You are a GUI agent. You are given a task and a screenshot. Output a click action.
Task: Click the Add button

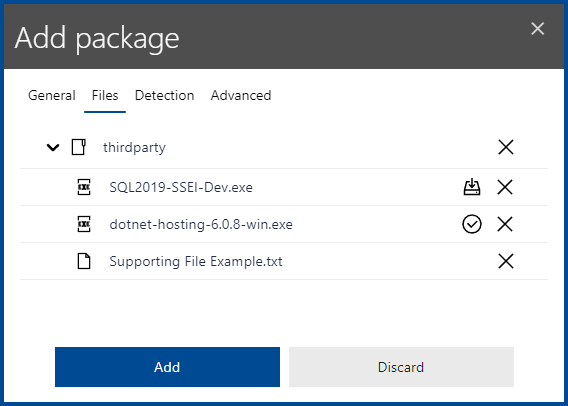click(x=167, y=367)
